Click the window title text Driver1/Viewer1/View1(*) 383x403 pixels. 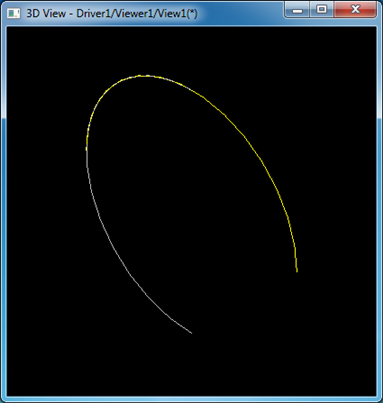[x=137, y=14]
